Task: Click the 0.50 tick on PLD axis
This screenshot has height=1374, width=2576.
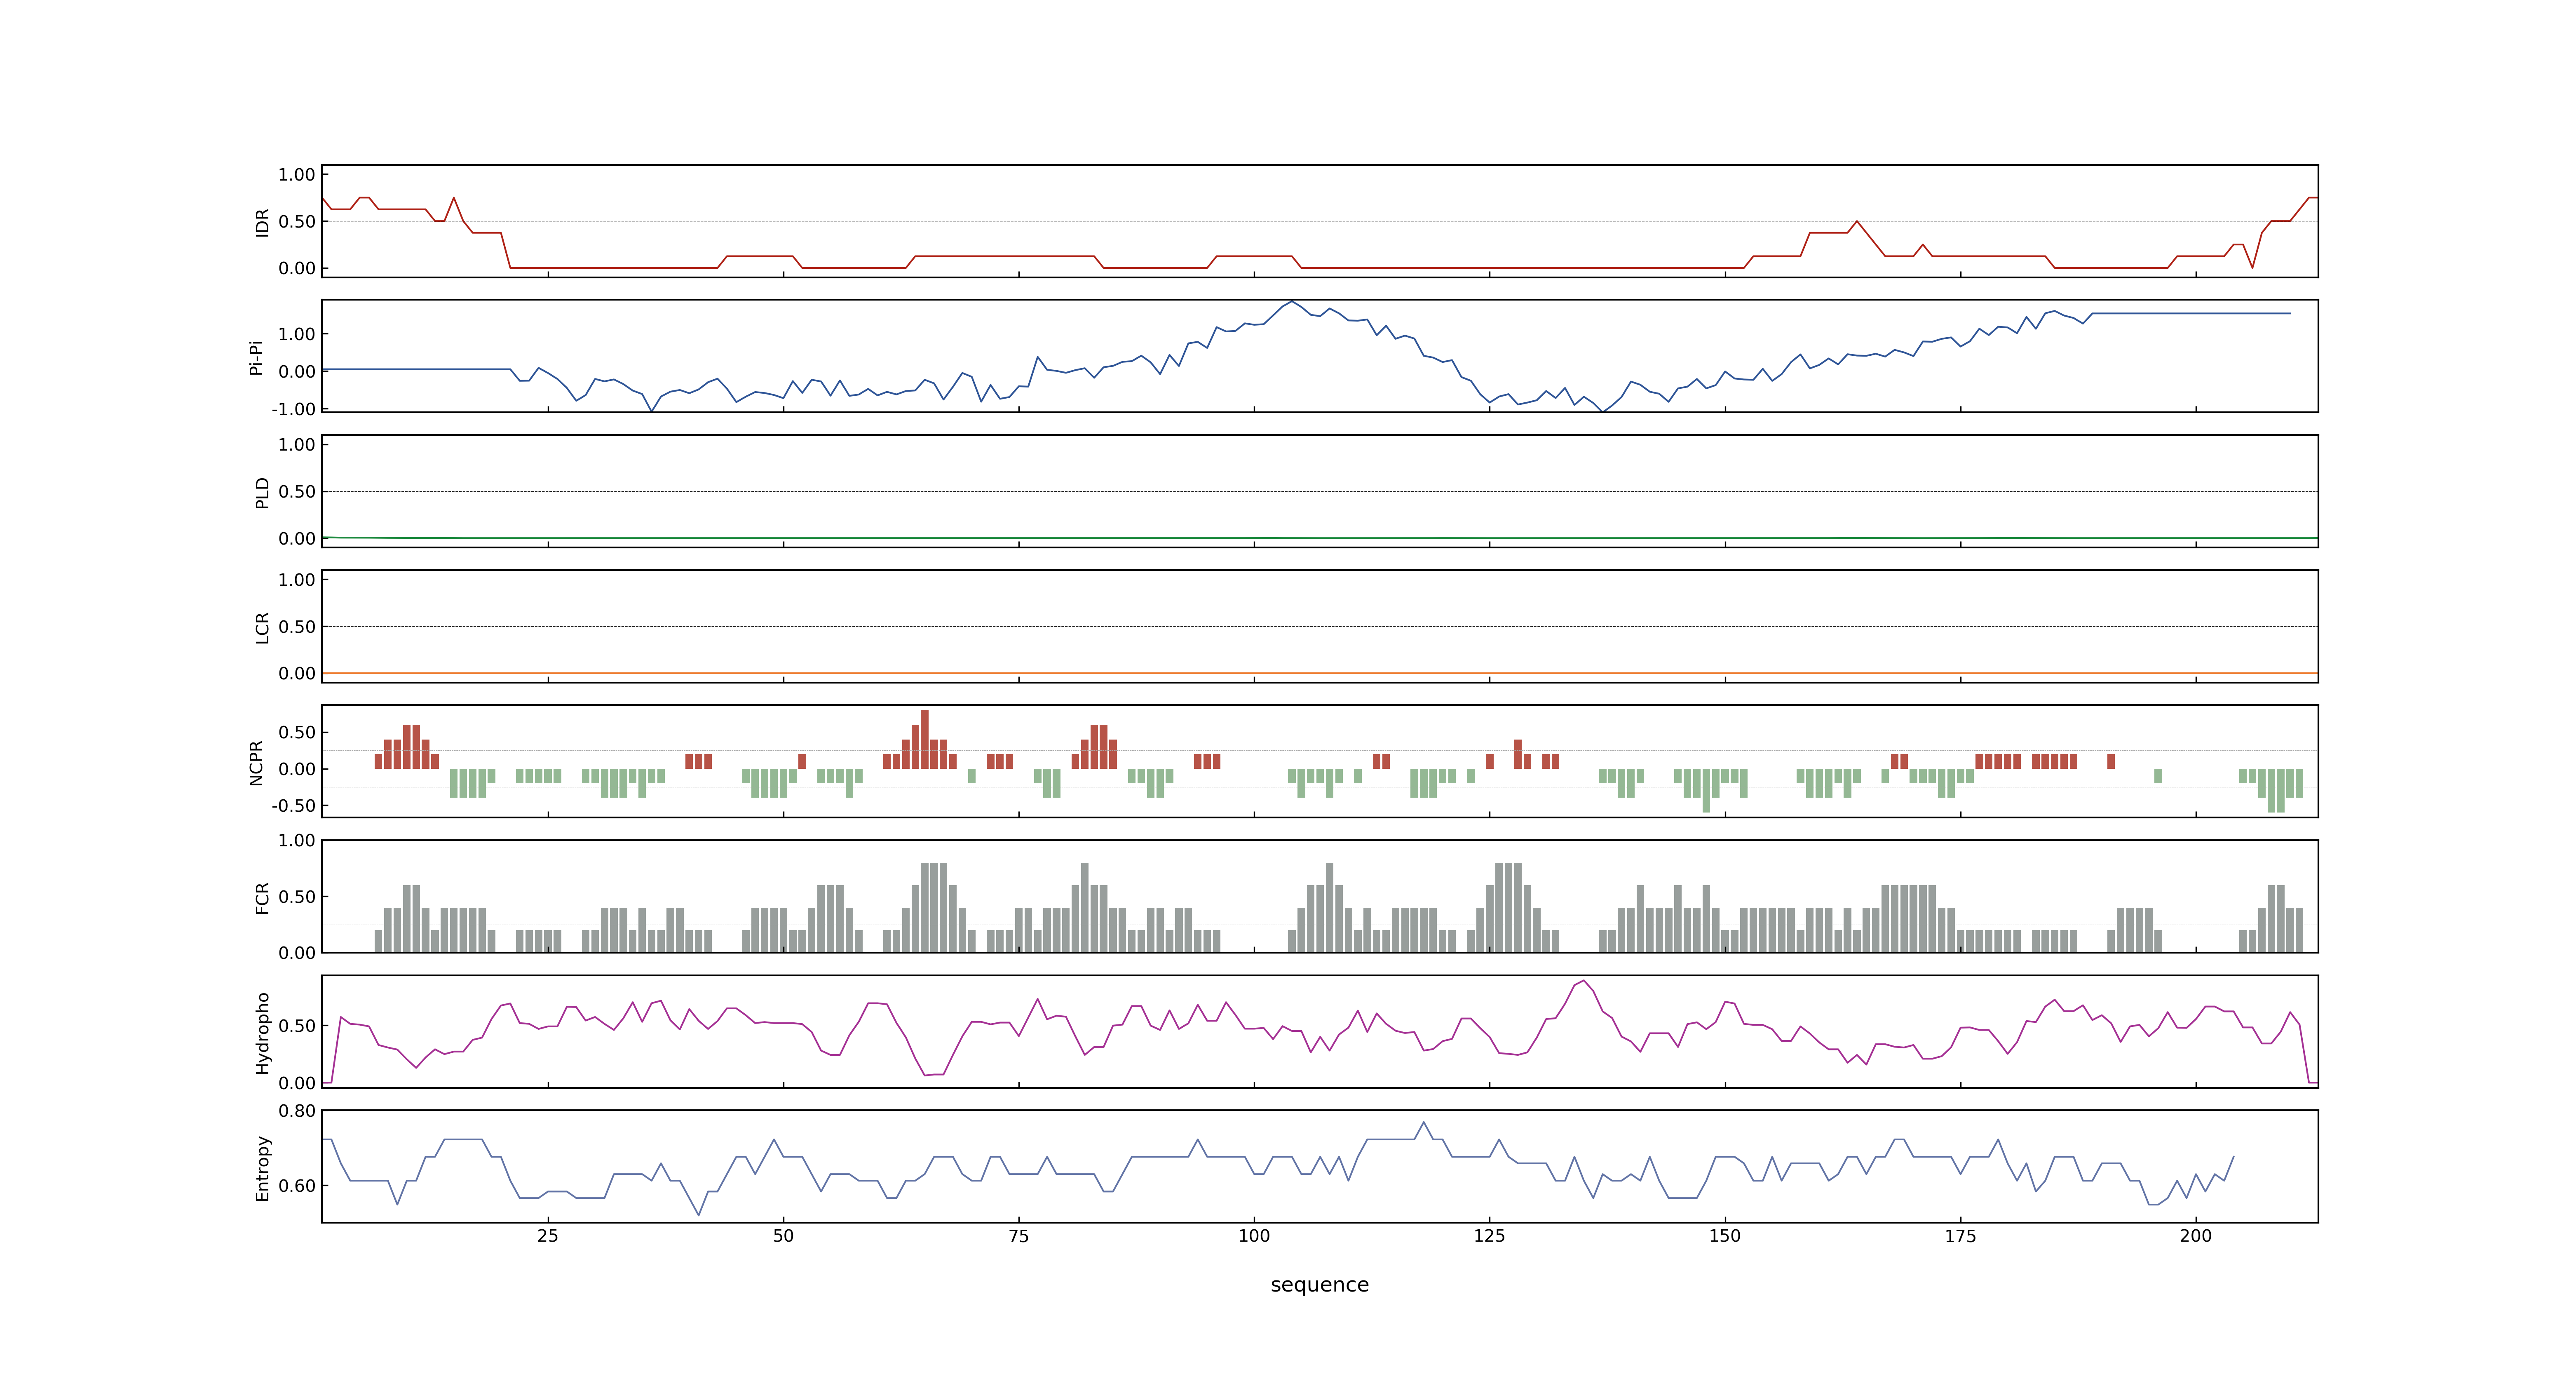Action: [x=297, y=492]
